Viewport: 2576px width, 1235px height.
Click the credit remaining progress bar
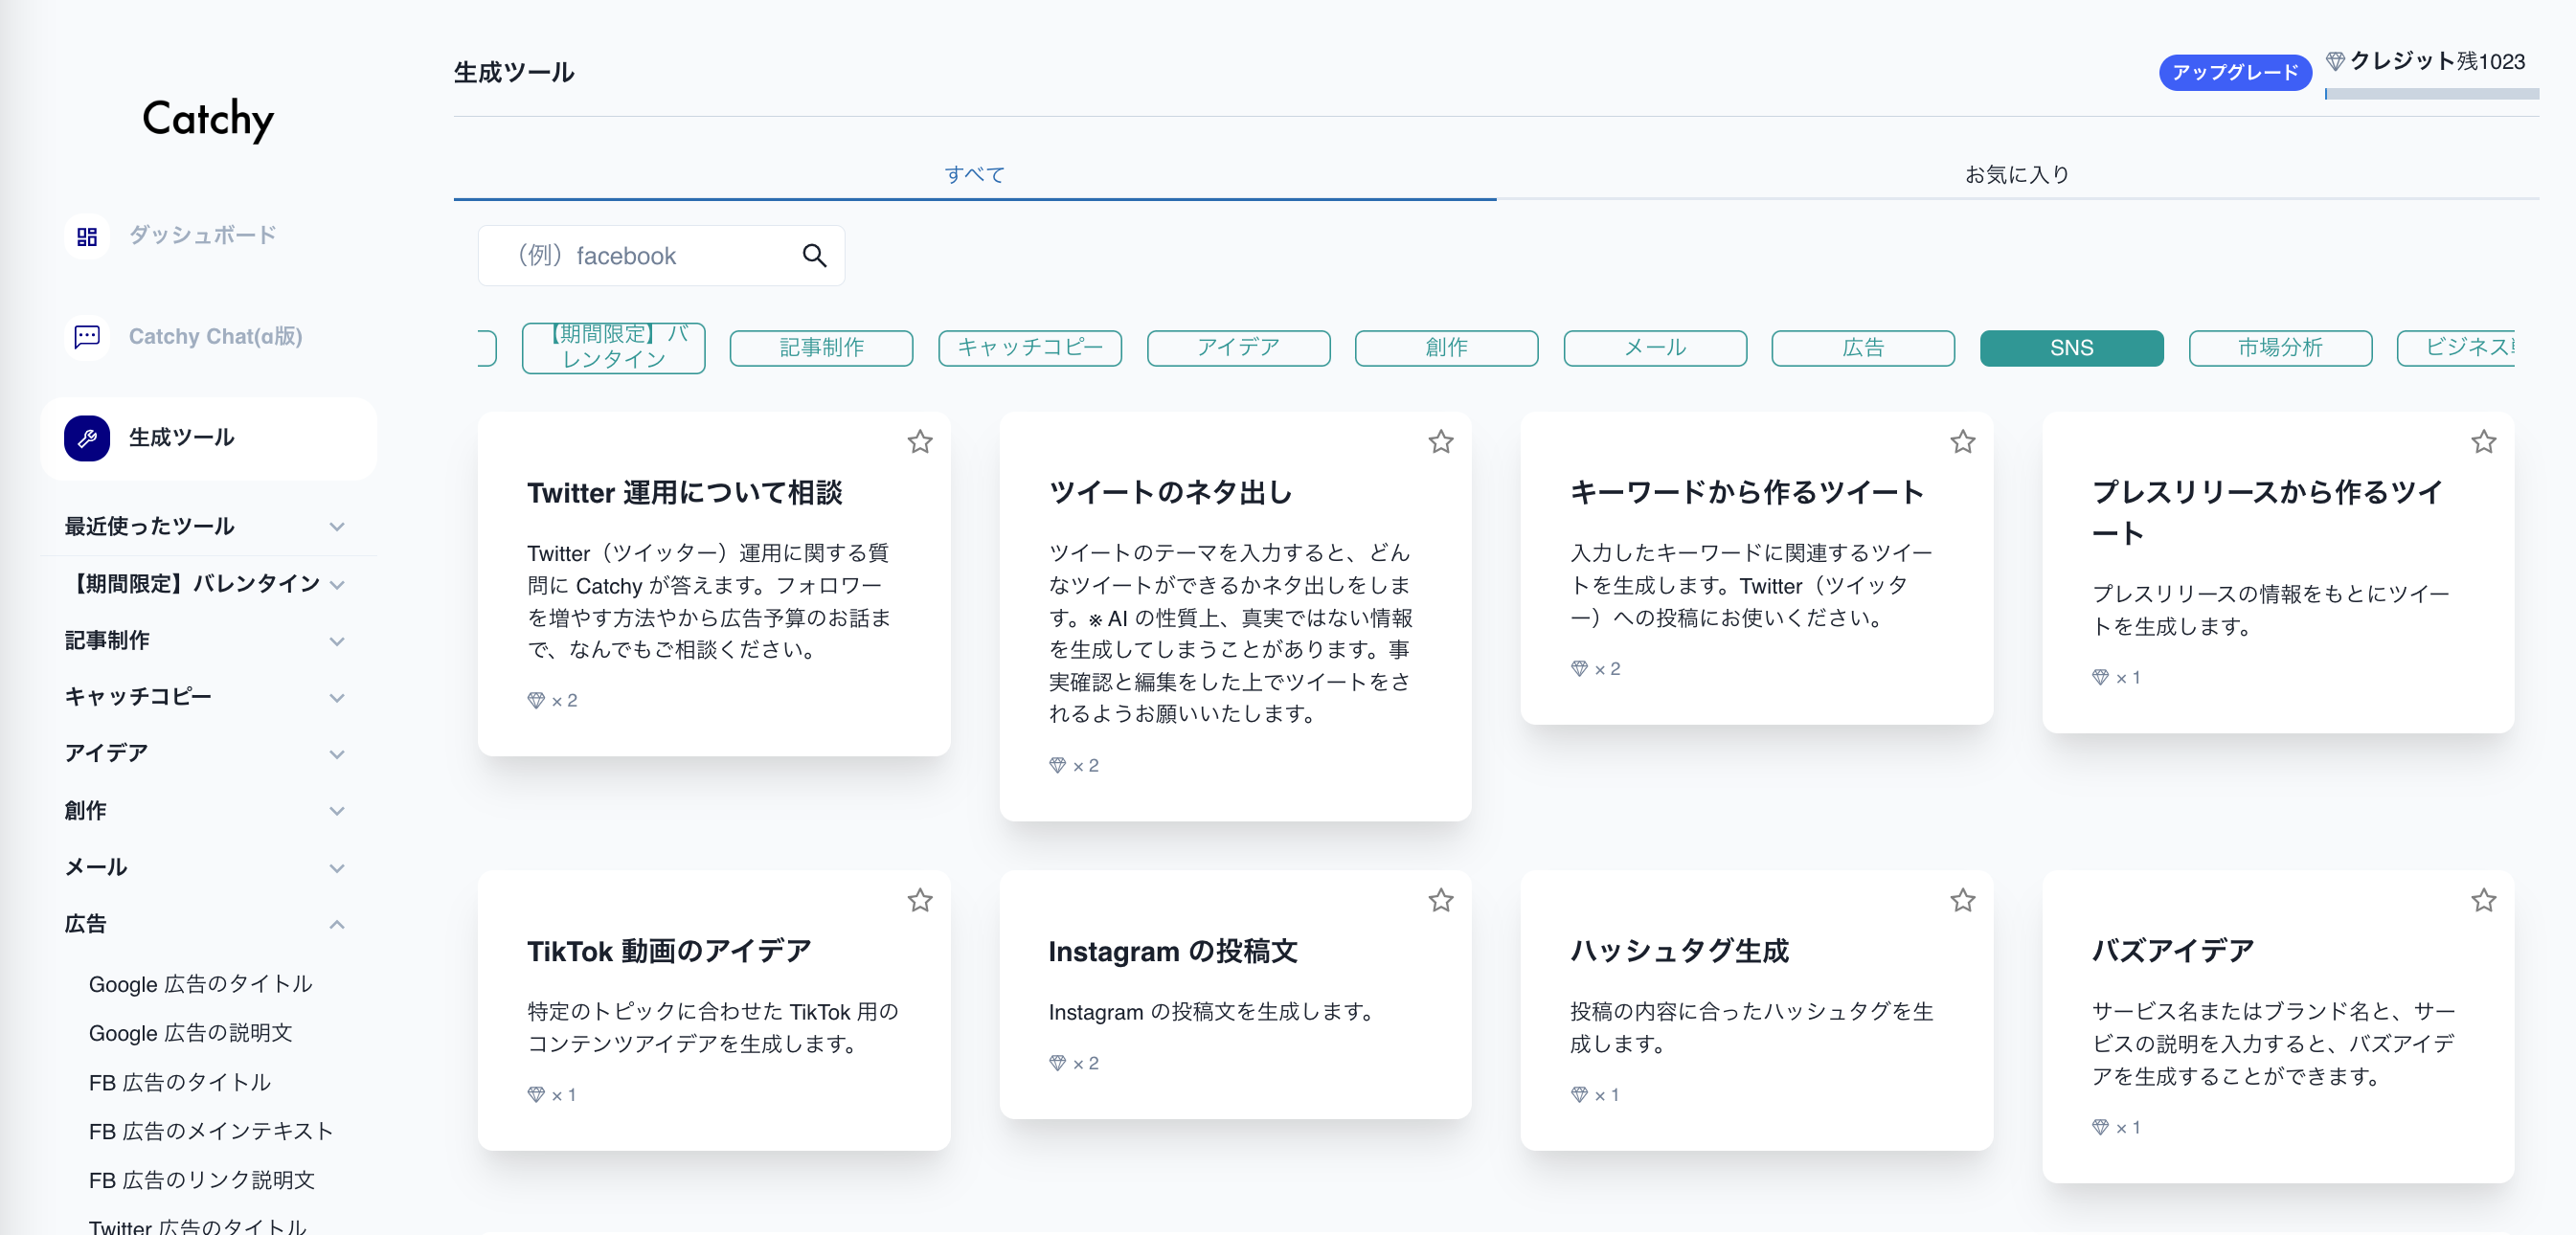[x=2431, y=94]
